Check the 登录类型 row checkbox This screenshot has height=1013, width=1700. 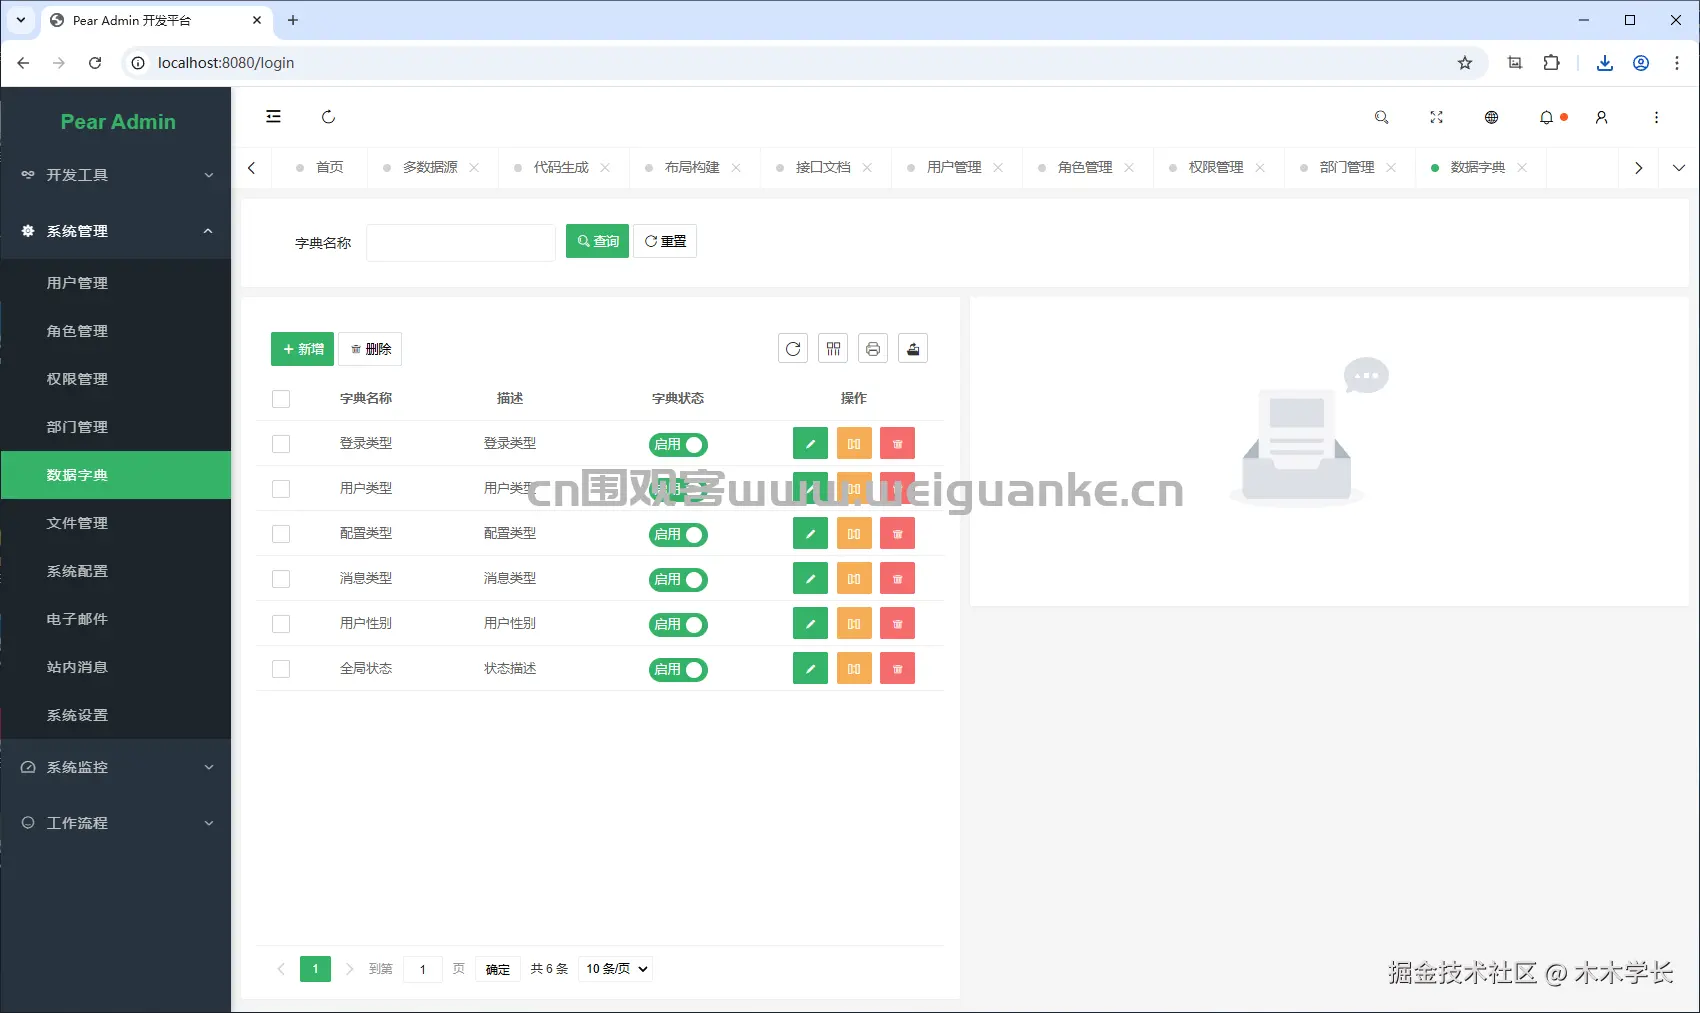point(281,444)
